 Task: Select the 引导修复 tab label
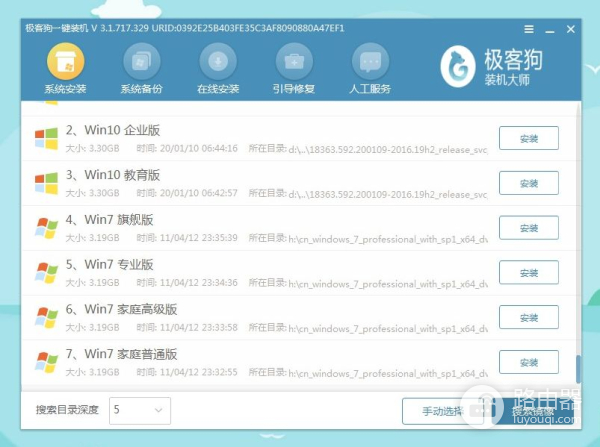tap(294, 89)
